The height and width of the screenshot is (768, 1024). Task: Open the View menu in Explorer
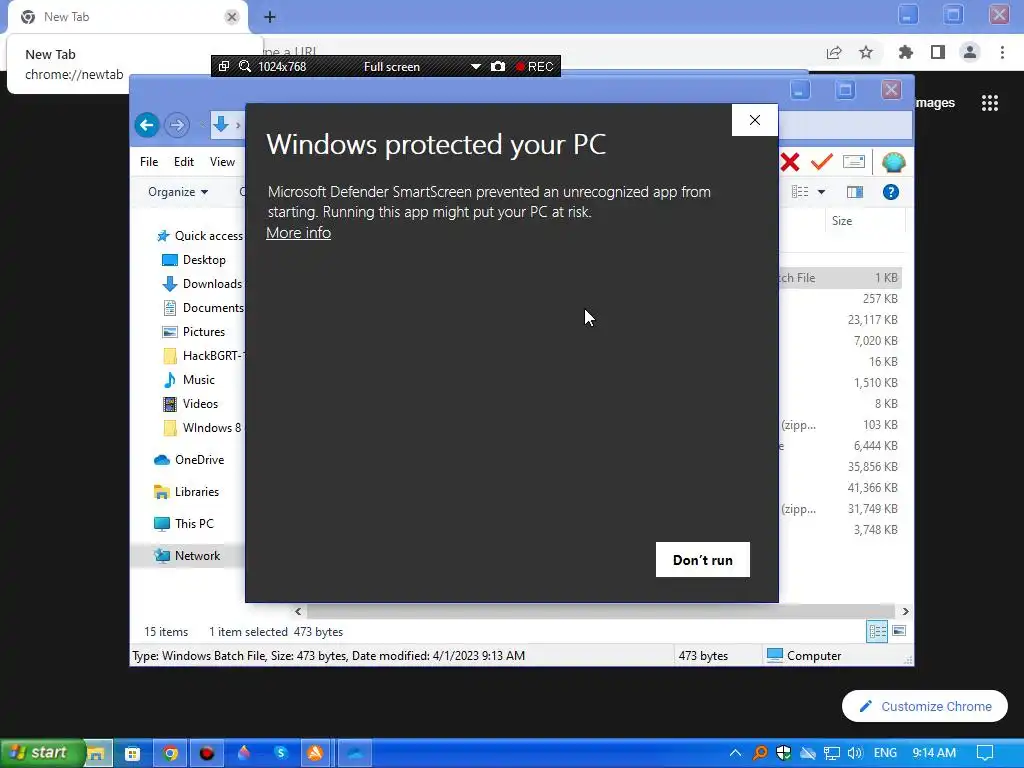coord(222,162)
